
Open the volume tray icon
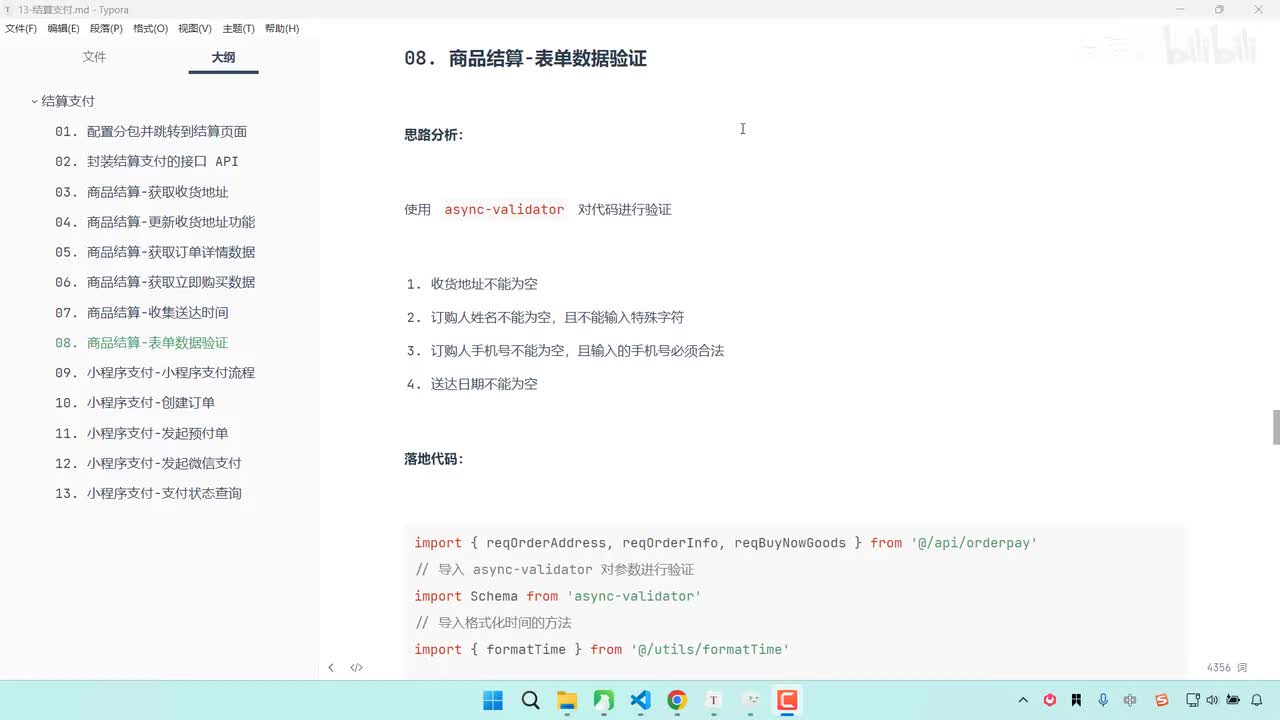[x=1213, y=700]
